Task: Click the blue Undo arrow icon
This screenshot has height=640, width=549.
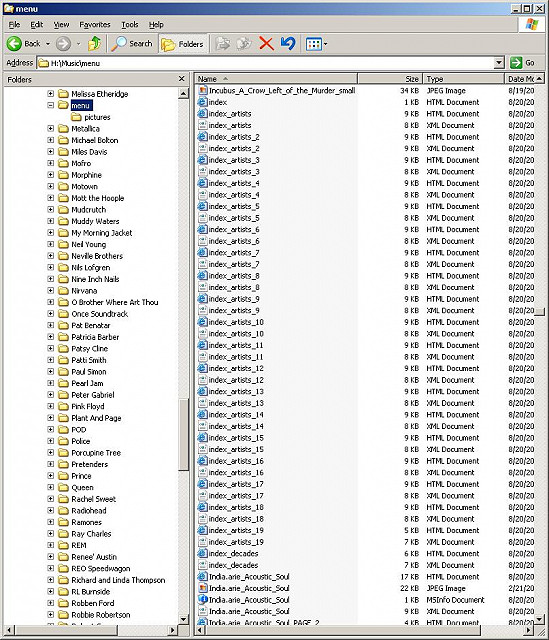Action: click(x=288, y=44)
